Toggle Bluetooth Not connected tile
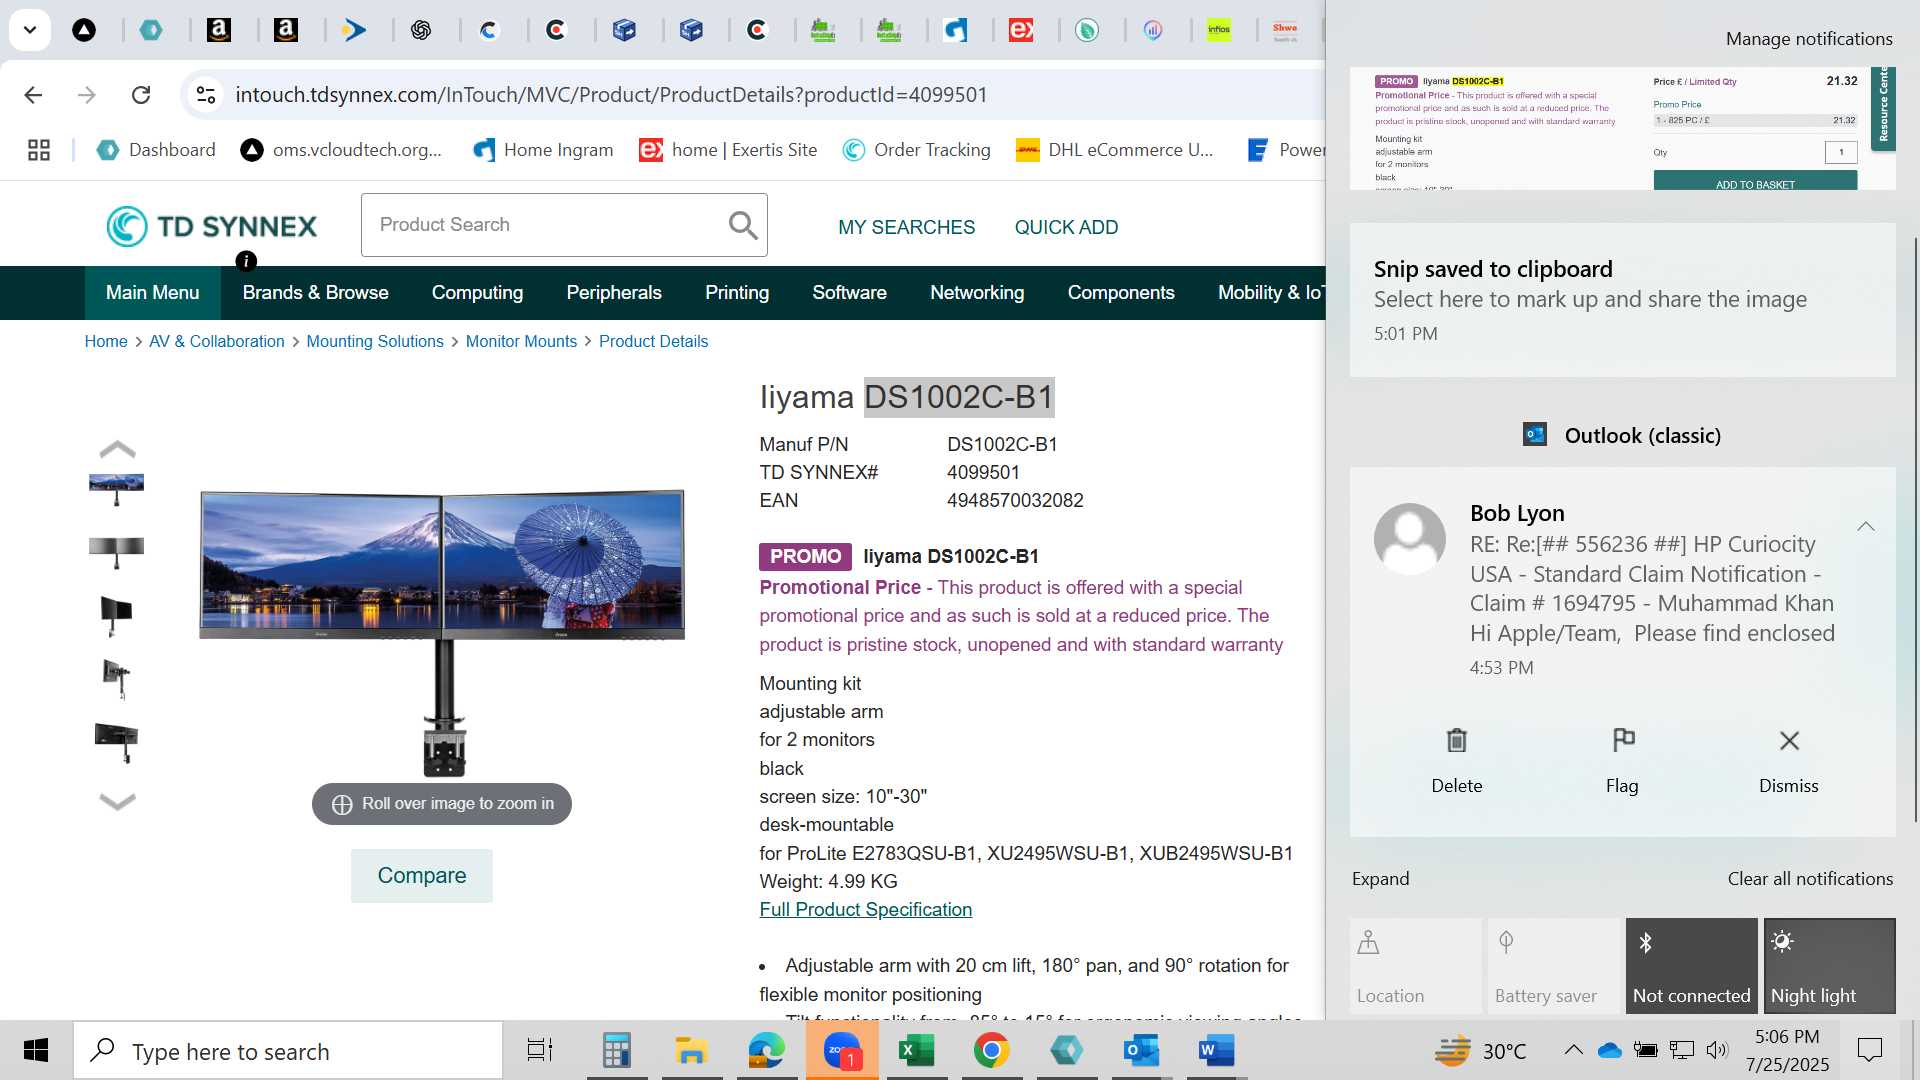 click(x=1691, y=966)
